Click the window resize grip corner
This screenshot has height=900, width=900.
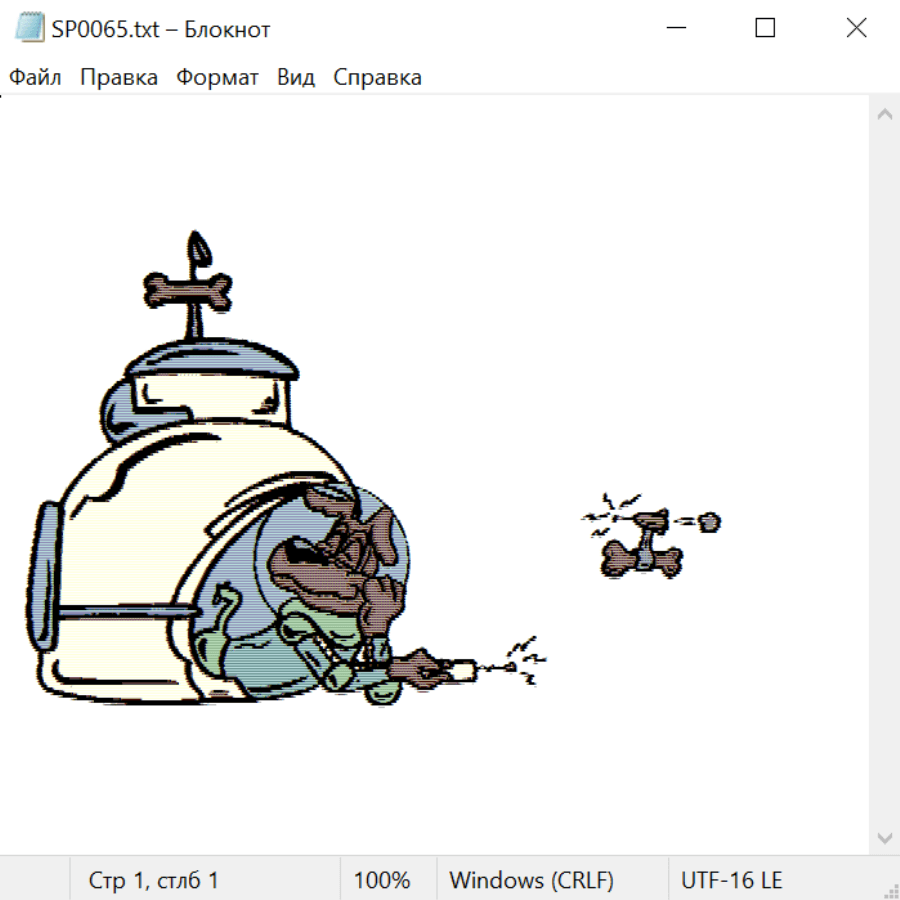tap(890, 890)
